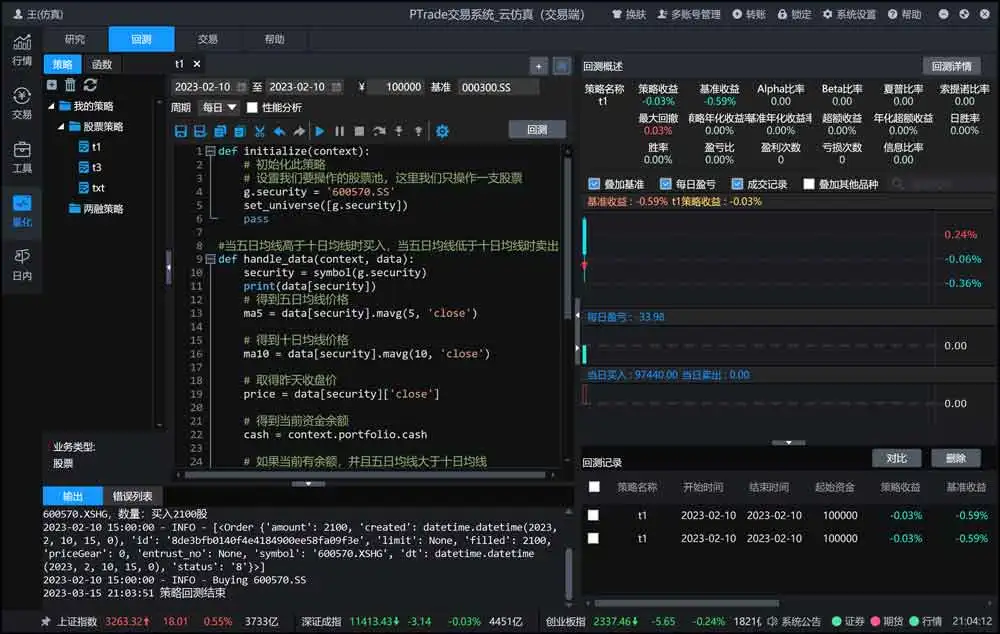This screenshot has width=1000, height=634.
Task: Select the 函数 tab
Action: click(x=102, y=64)
